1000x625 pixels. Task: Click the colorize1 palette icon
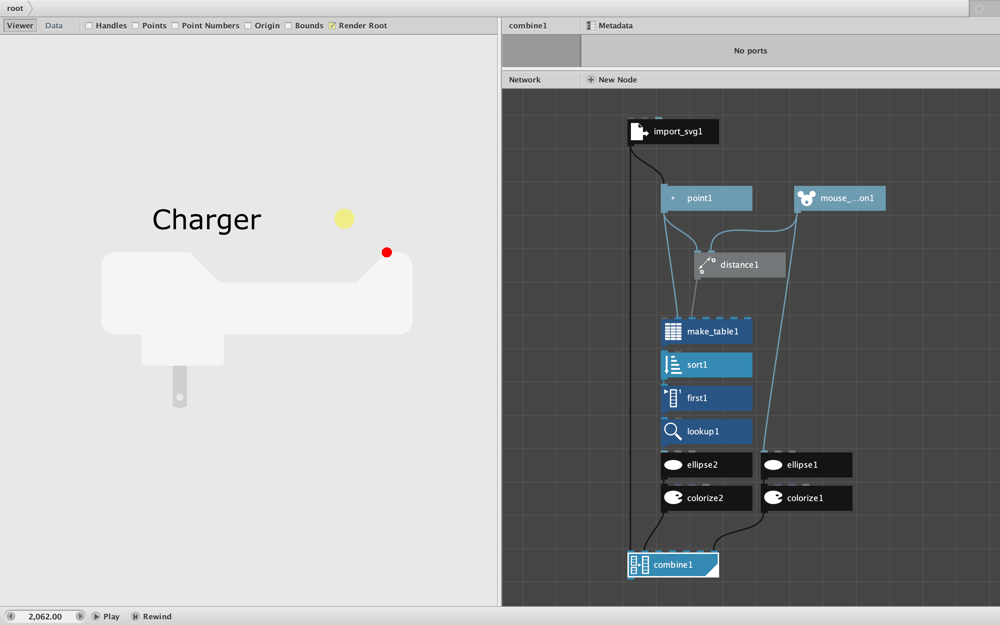(773, 497)
